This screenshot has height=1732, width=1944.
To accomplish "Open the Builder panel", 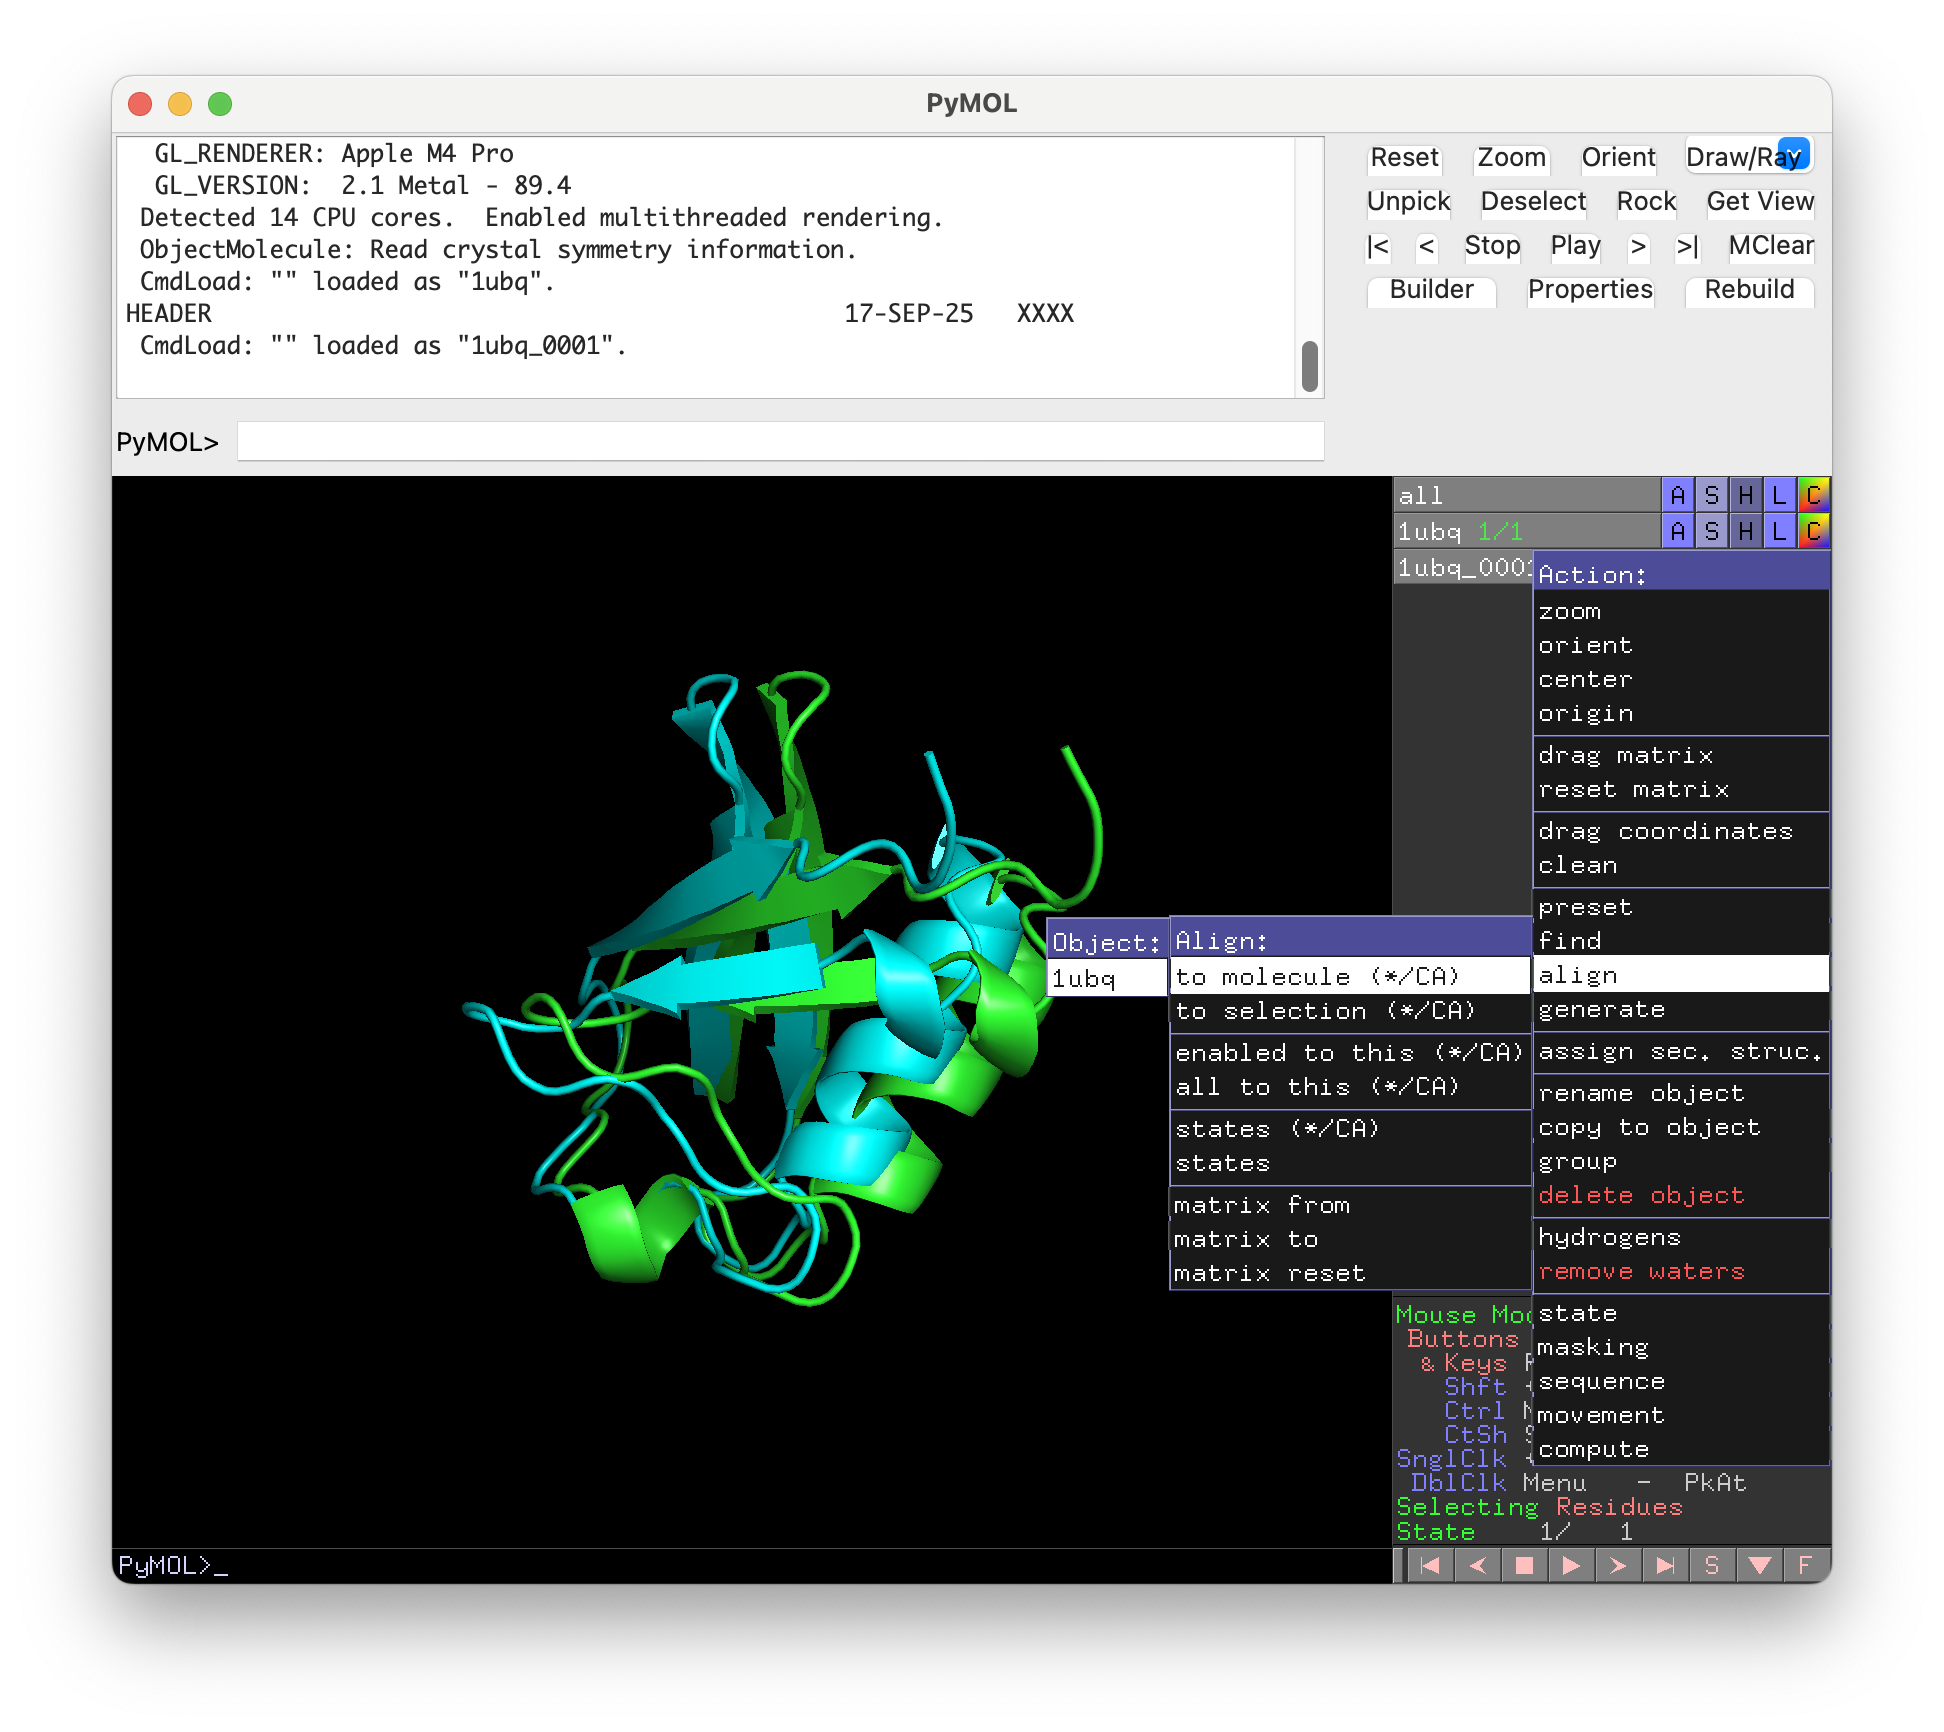I will (x=1431, y=290).
